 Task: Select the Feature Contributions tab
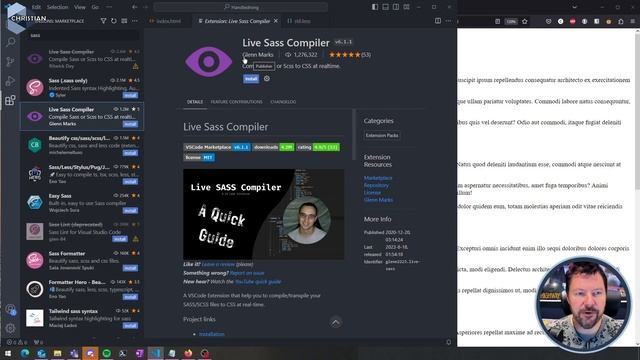point(236,102)
